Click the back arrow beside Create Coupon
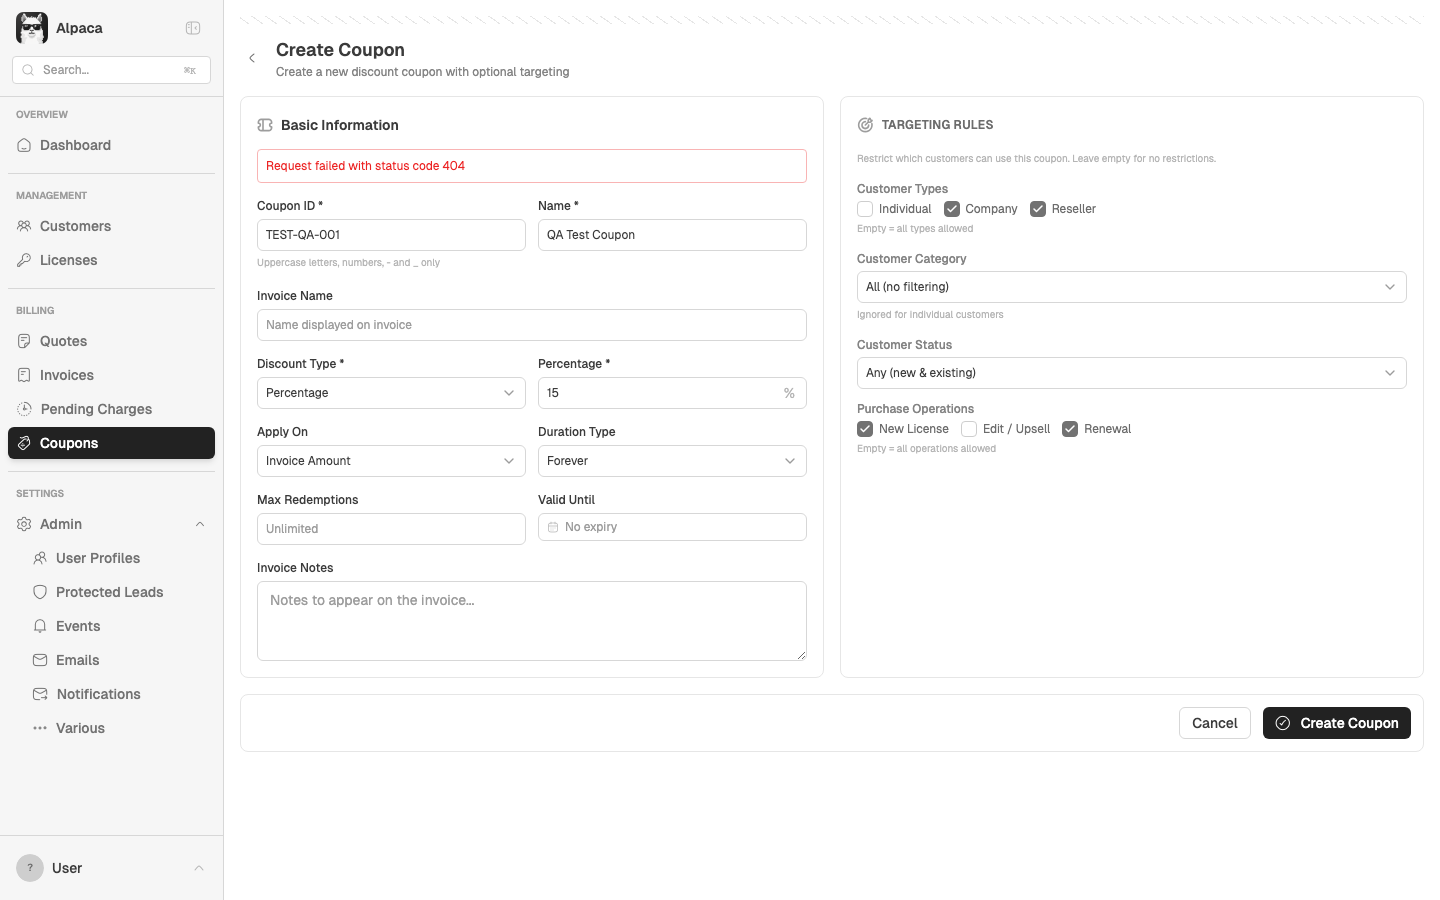The width and height of the screenshot is (1440, 900). [x=252, y=58]
